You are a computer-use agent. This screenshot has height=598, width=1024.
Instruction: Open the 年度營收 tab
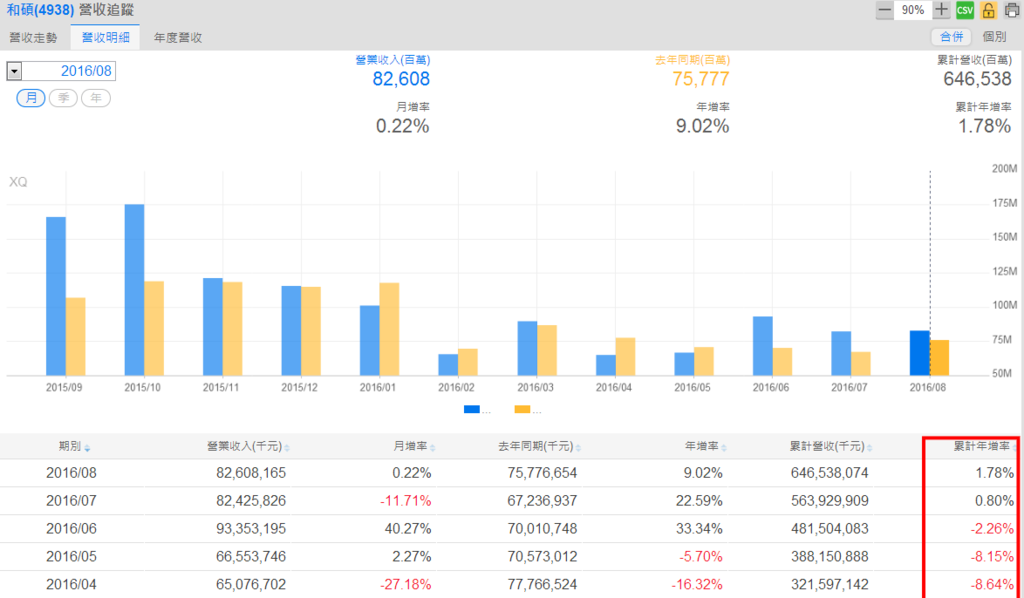tap(178, 37)
